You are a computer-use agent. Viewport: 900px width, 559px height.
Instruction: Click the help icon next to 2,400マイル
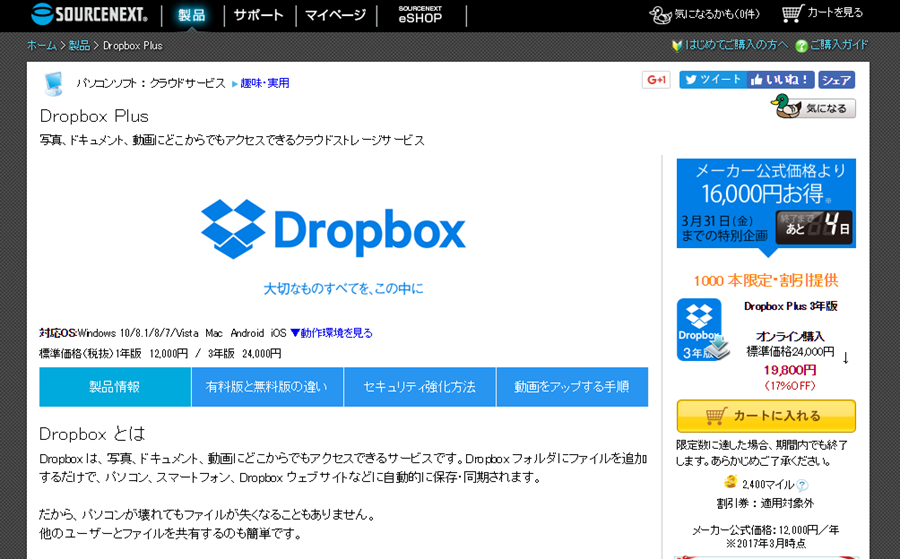pyautogui.click(x=802, y=484)
